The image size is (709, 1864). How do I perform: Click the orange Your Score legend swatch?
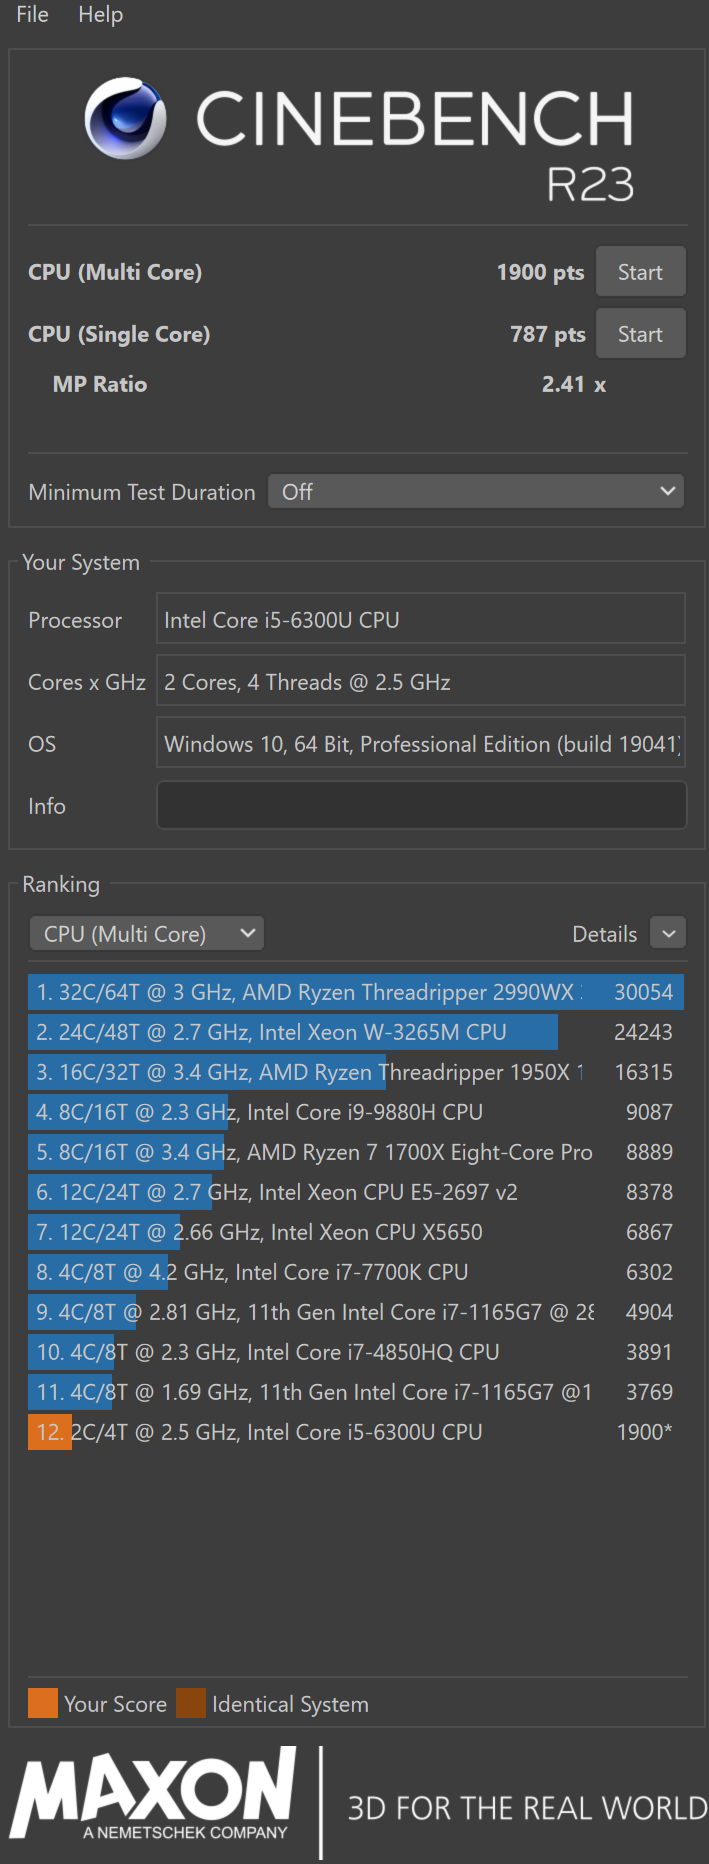click(43, 1704)
